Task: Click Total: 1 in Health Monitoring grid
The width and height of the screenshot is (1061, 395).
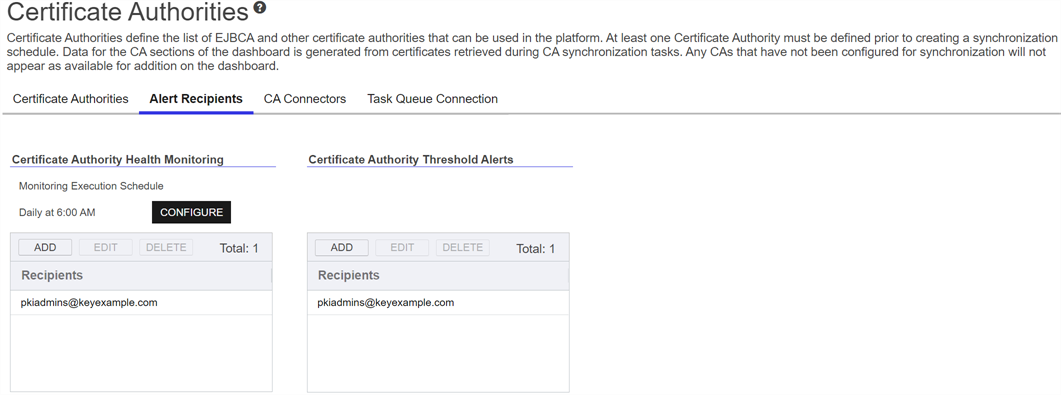Action: click(239, 249)
